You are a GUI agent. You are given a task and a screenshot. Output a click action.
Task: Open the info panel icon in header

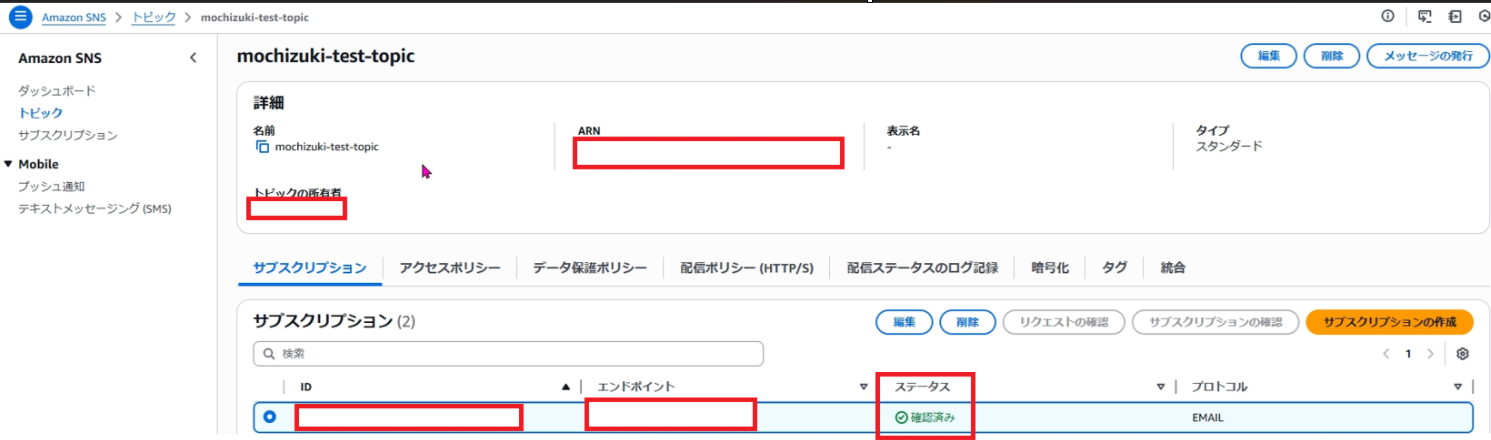point(1388,16)
